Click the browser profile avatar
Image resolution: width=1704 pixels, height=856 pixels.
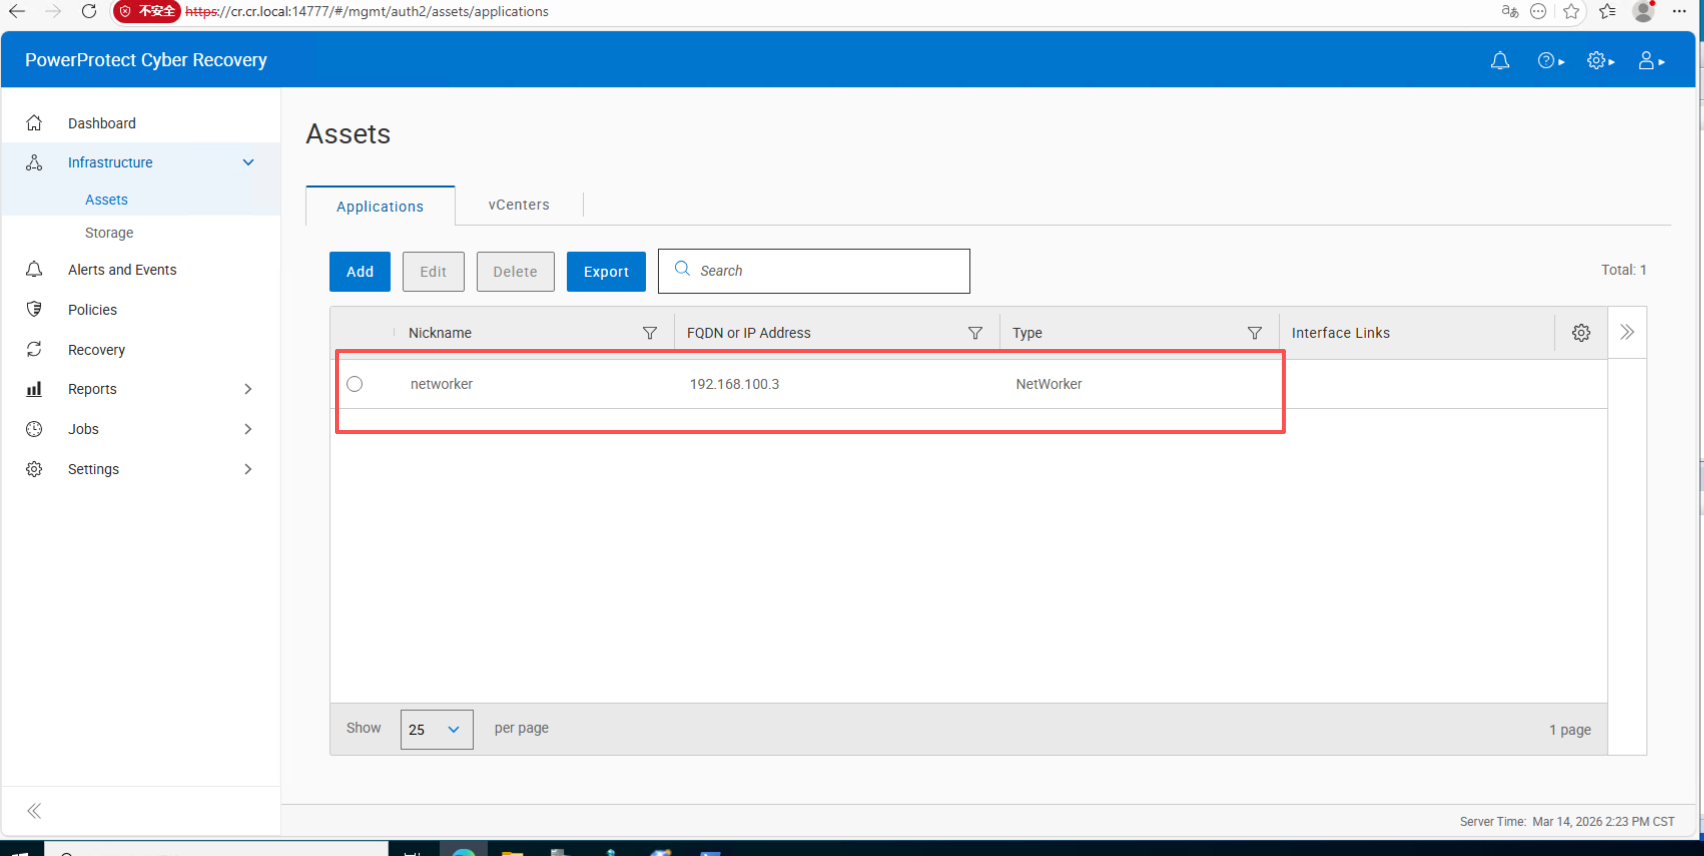click(1643, 11)
